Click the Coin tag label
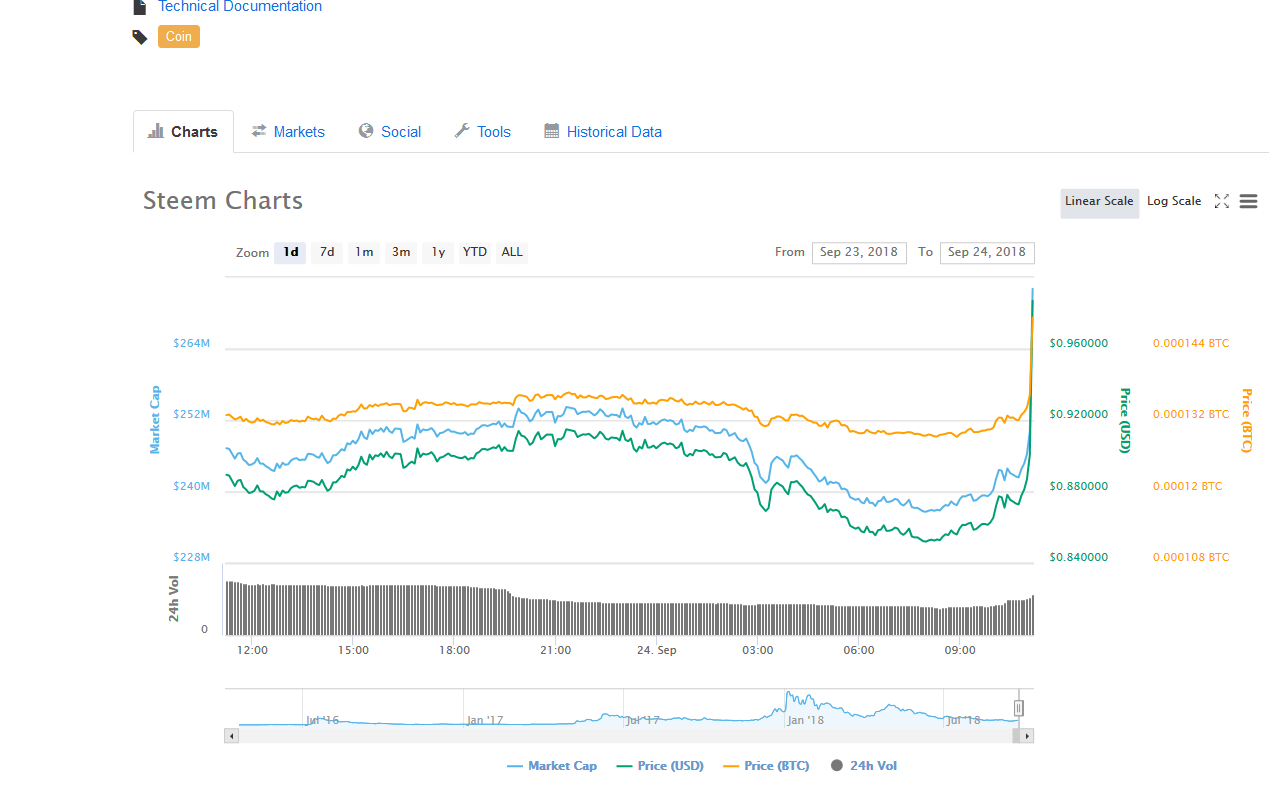 point(179,37)
